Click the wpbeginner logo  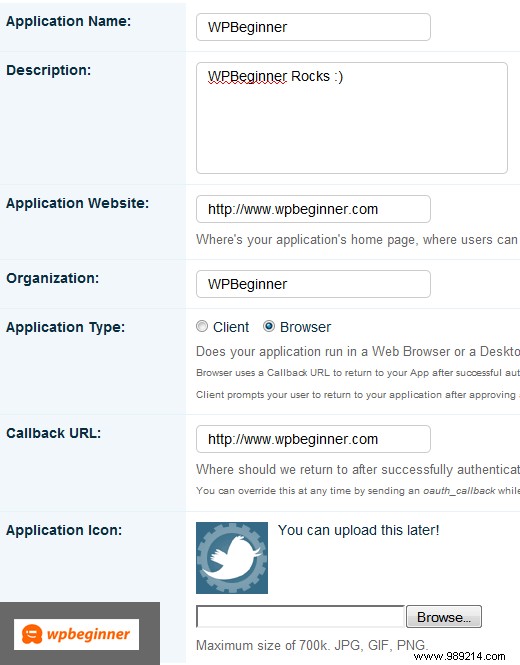click(76, 634)
